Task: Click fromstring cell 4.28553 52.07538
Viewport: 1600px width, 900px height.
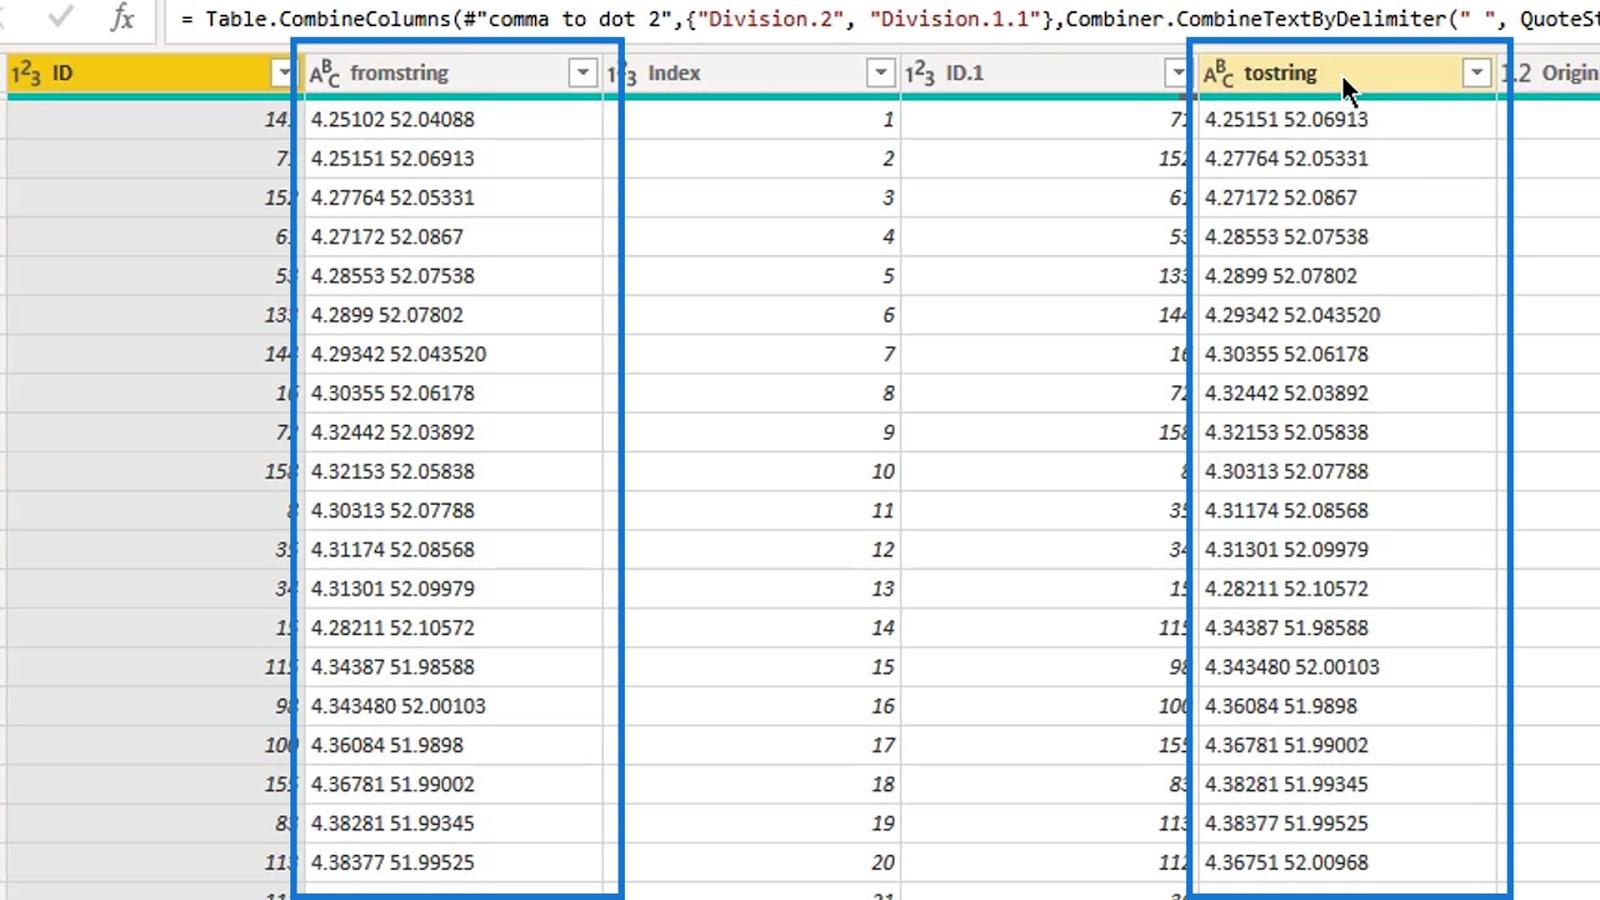Action: 452,276
